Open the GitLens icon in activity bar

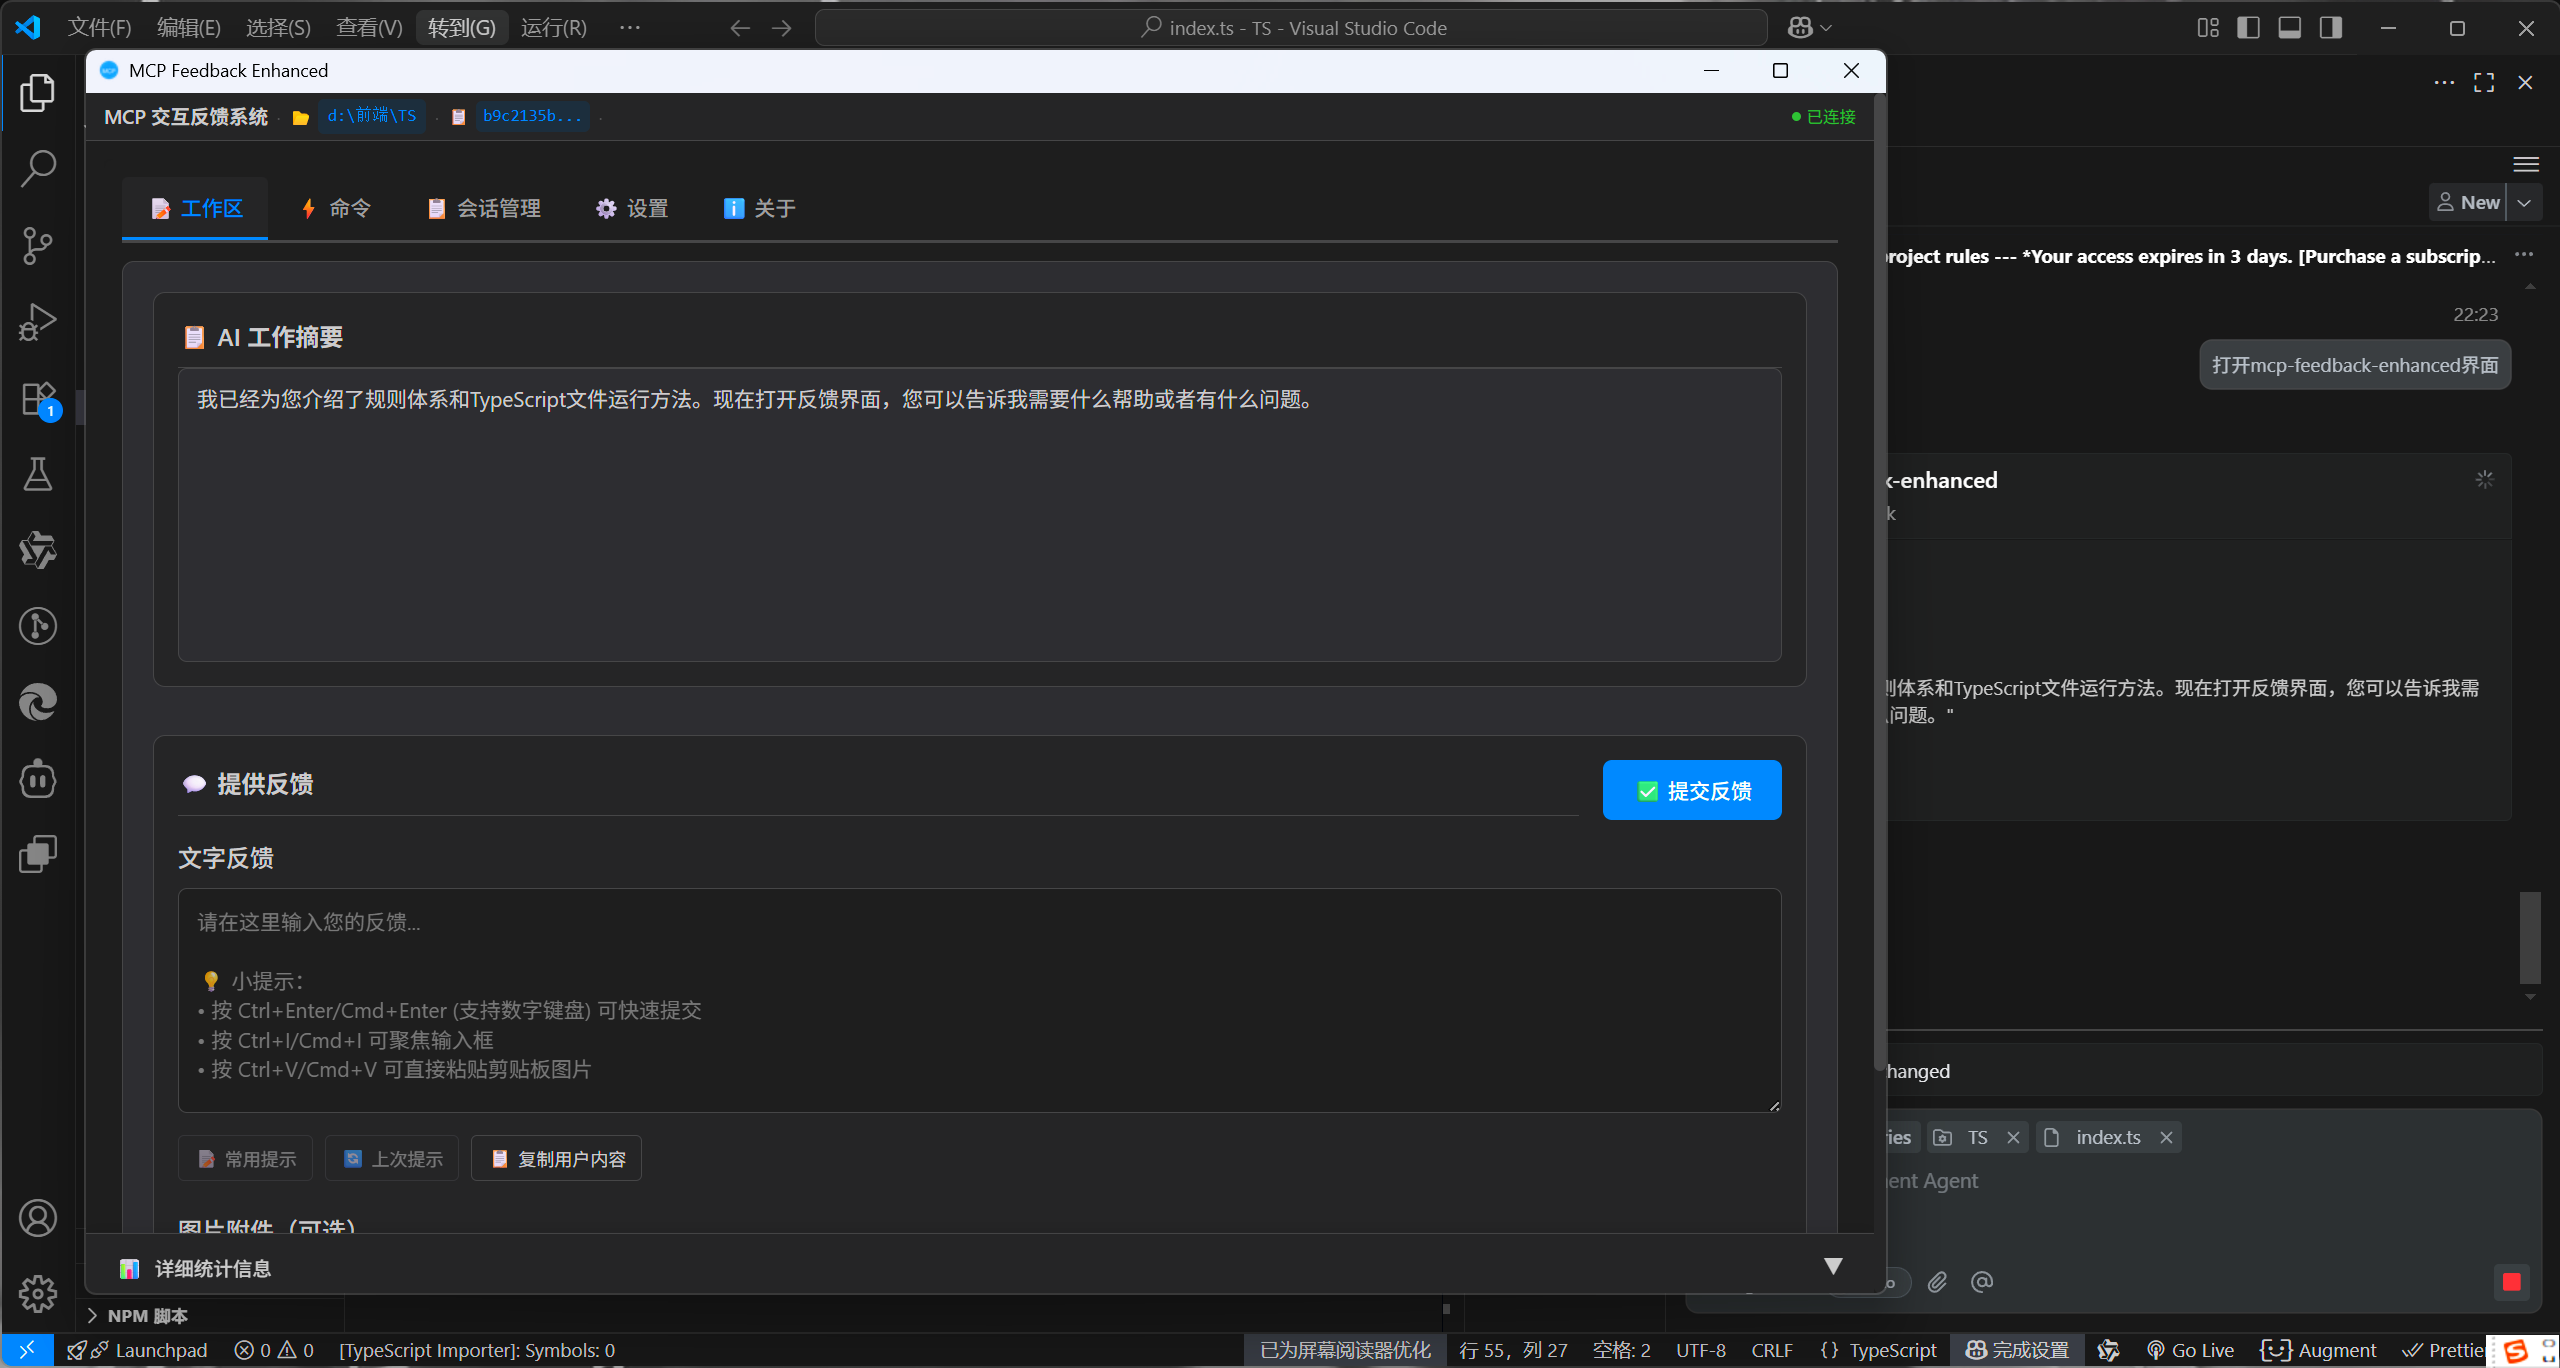pyautogui.click(x=38, y=626)
